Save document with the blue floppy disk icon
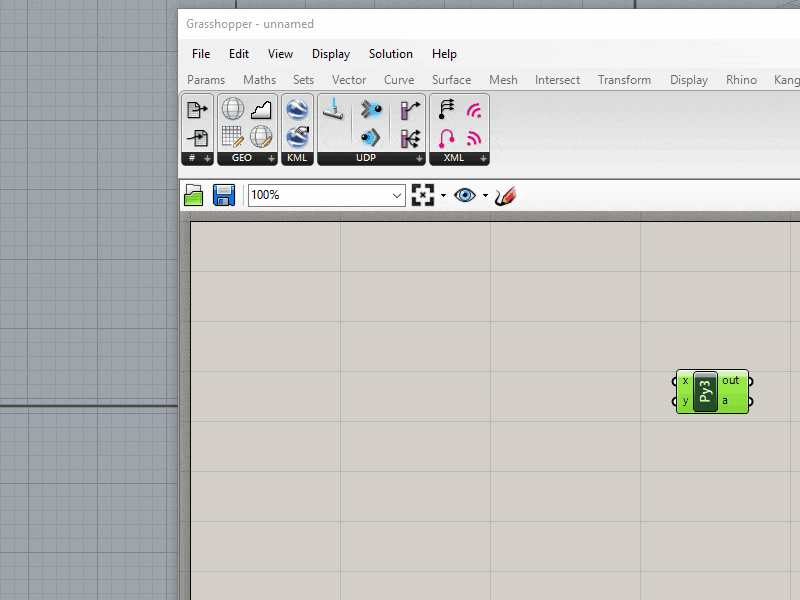The width and height of the screenshot is (800, 600). click(223, 195)
